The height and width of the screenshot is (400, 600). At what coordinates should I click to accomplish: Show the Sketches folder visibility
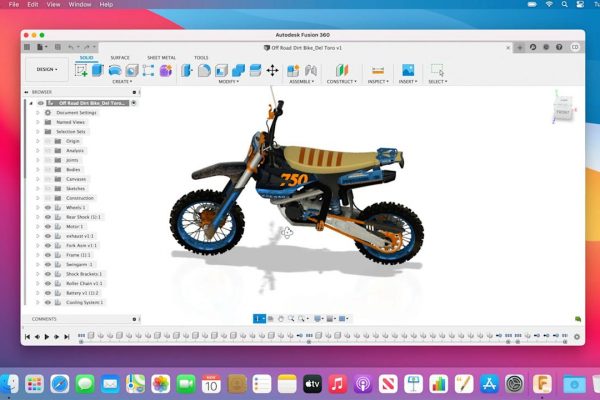(48, 189)
